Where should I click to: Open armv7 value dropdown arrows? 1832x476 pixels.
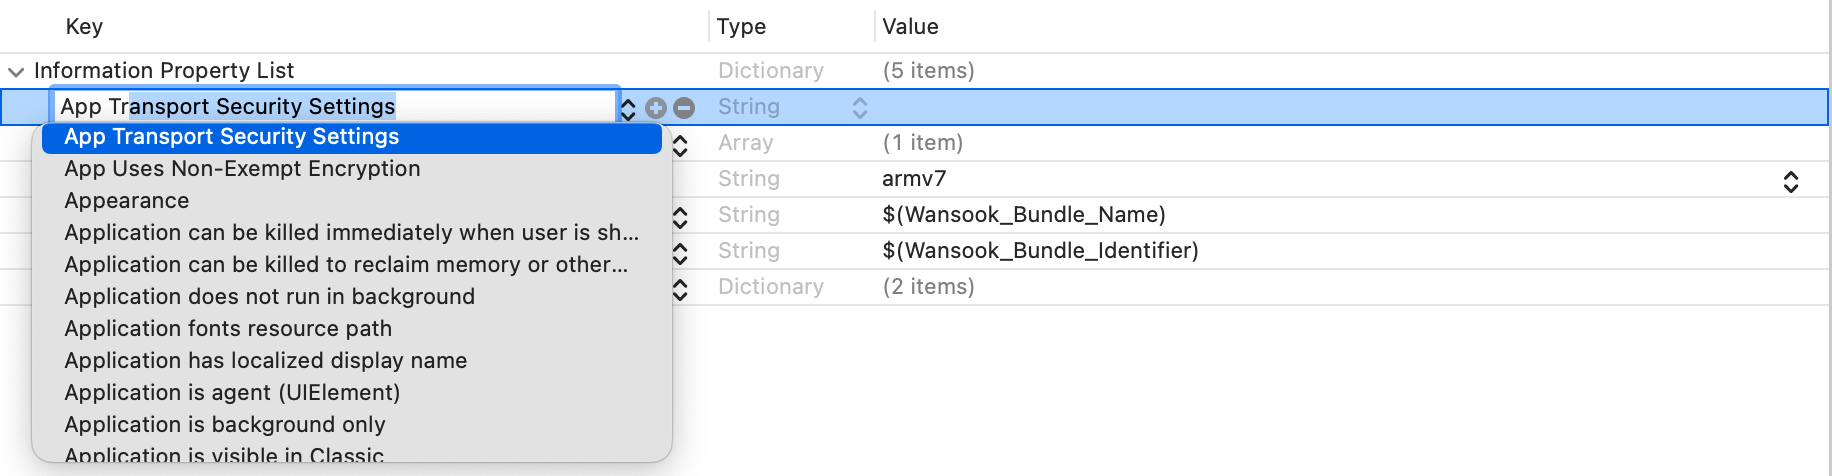pos(1791,181)
